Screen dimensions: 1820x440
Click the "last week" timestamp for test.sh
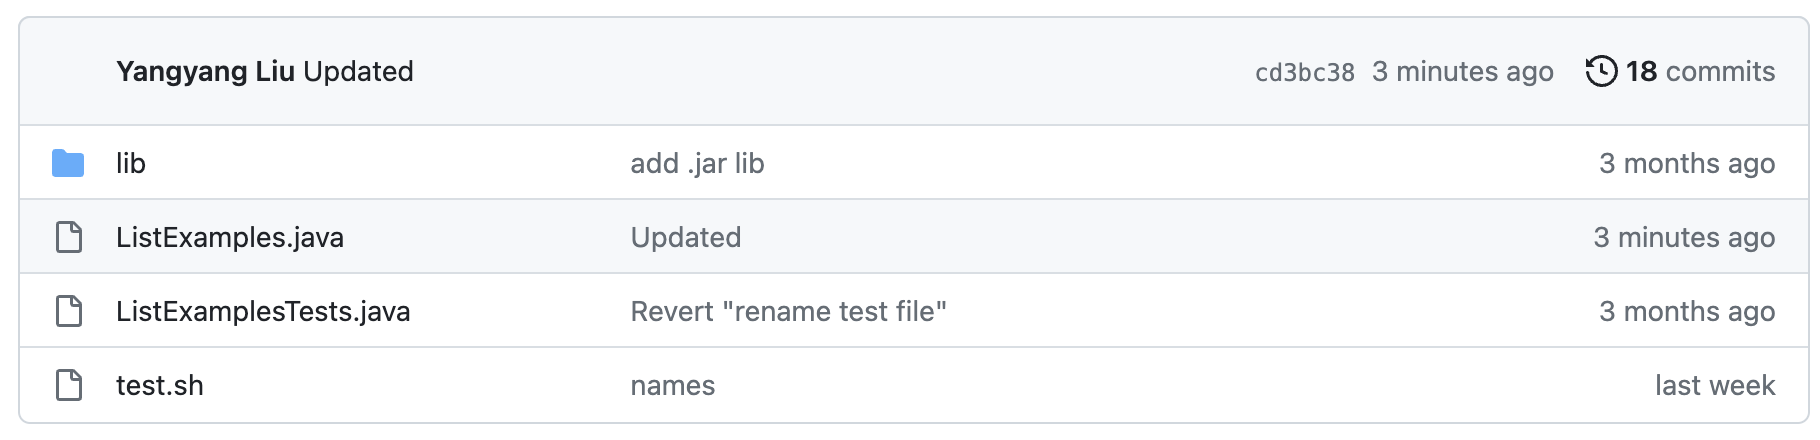pyautogui.click(x=1715, y=385)
